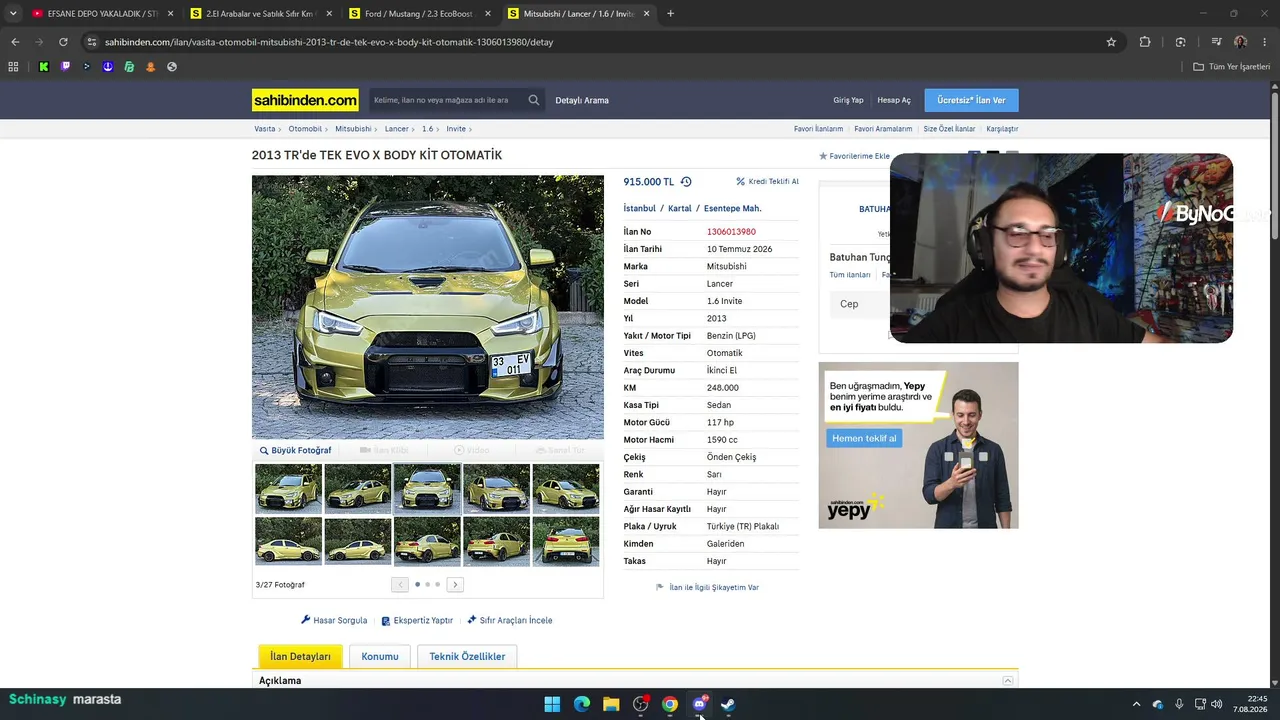Close the Ford Mustang tab
1280x720 pixels.
[488, 14]
